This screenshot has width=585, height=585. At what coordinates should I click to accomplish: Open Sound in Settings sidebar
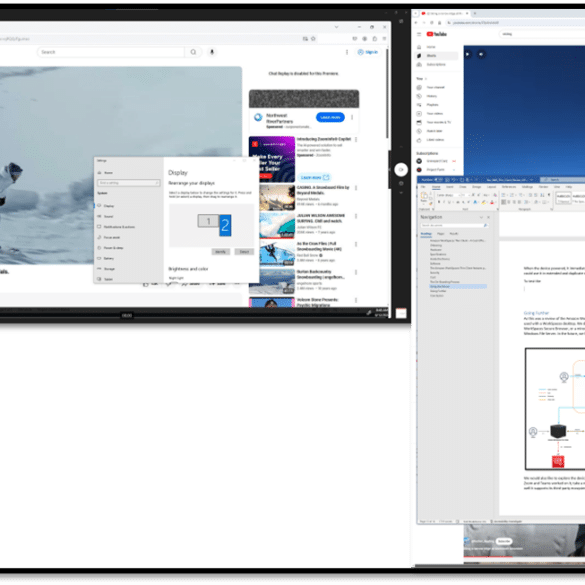106,216
